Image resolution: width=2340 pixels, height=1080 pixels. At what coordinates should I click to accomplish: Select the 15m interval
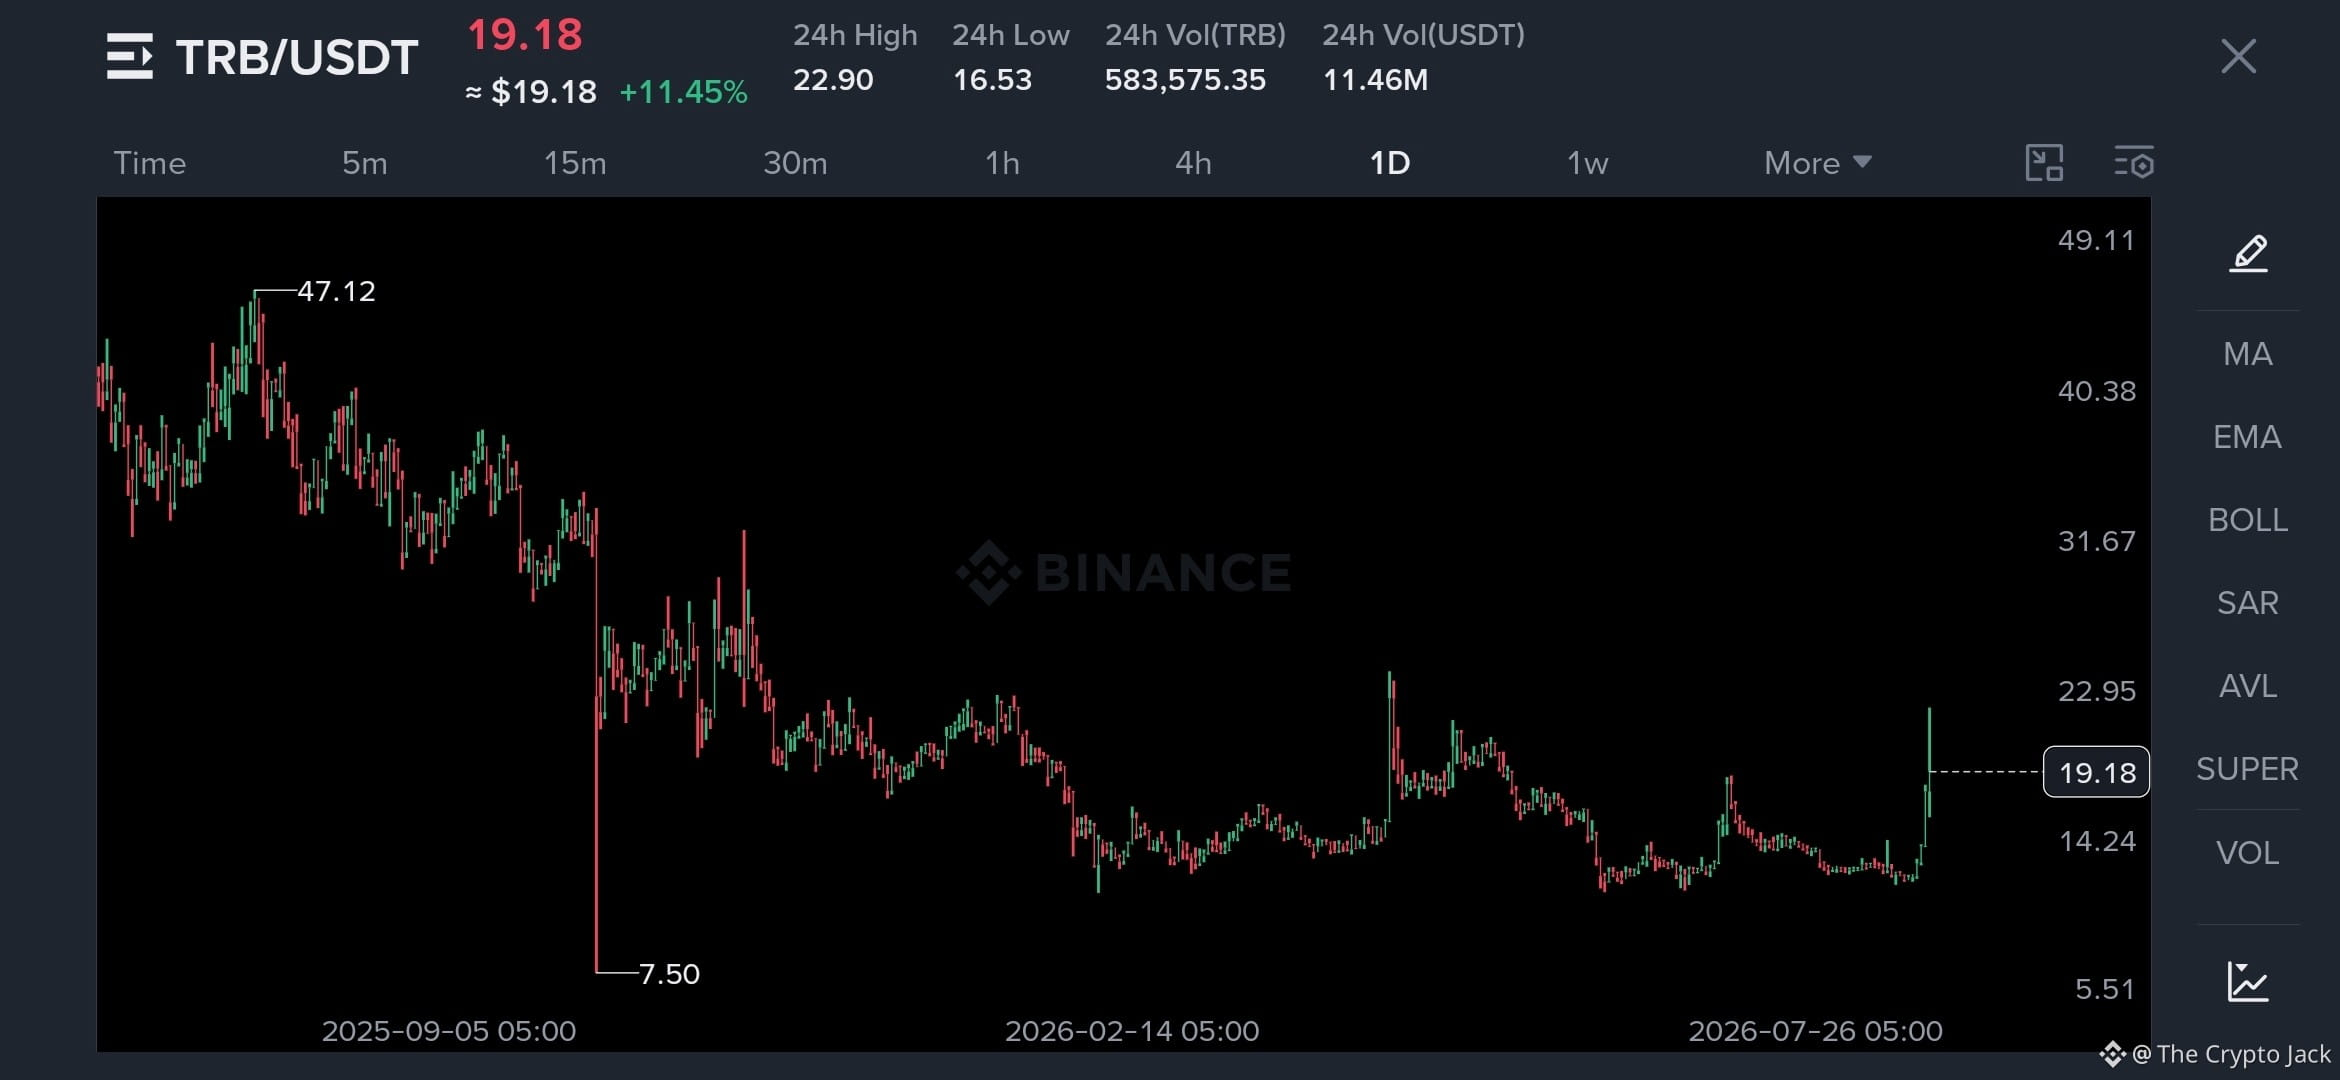(575, 163)
